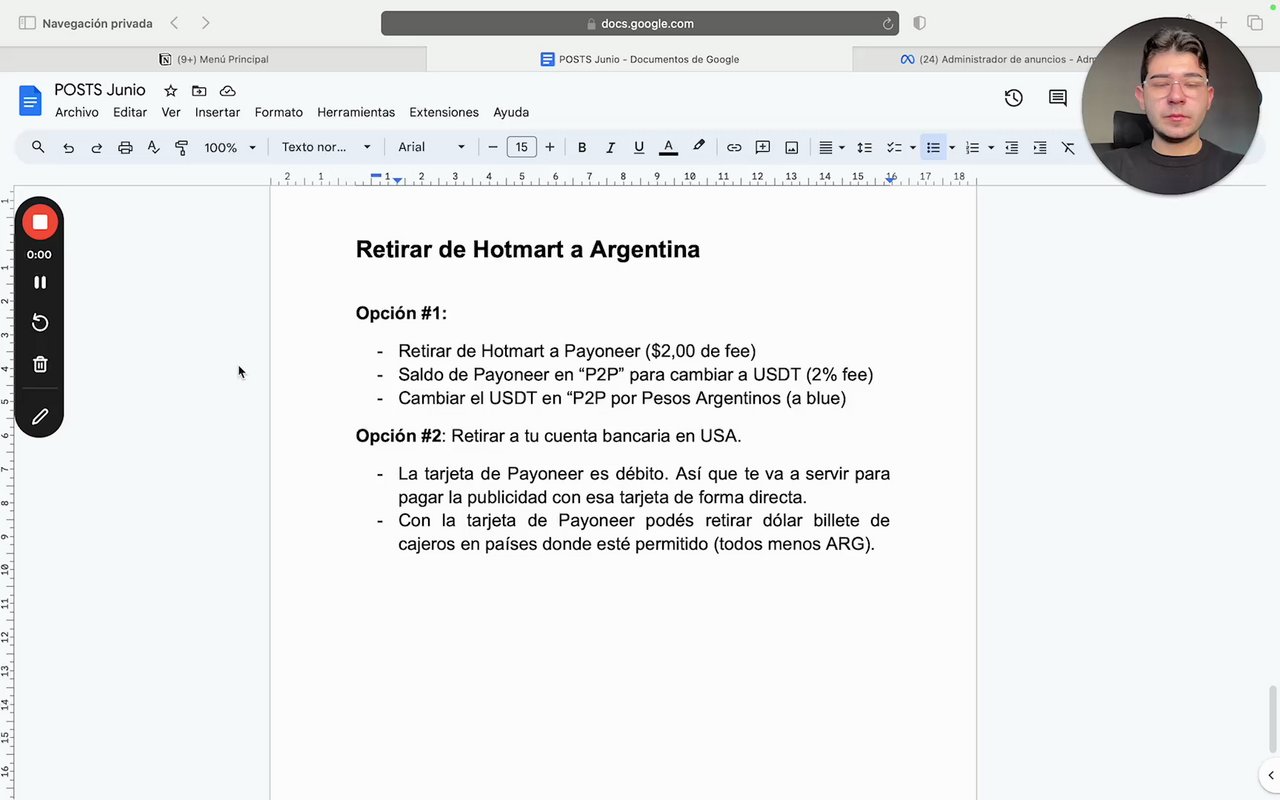Open line and paragraph spacing
The image size is (1280, 800).
(x=864, y=147)
